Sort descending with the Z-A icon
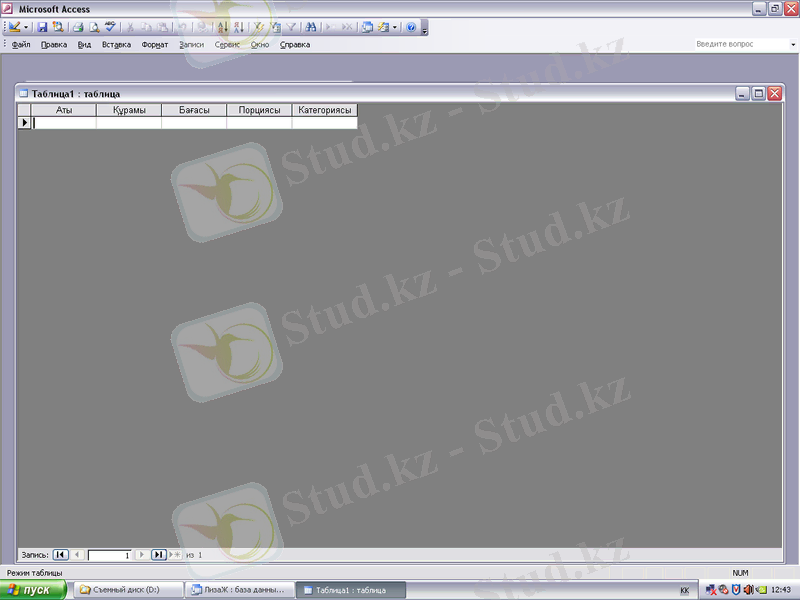Image resolution: width=800 pixels, height=600 pixels. point(239,27)
